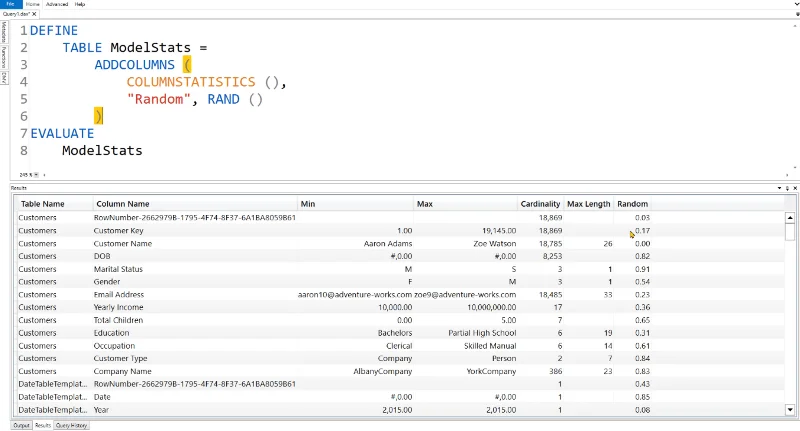
Task: Select the DateTableTemplate Date row cell
Action: [x=102, y=397]
